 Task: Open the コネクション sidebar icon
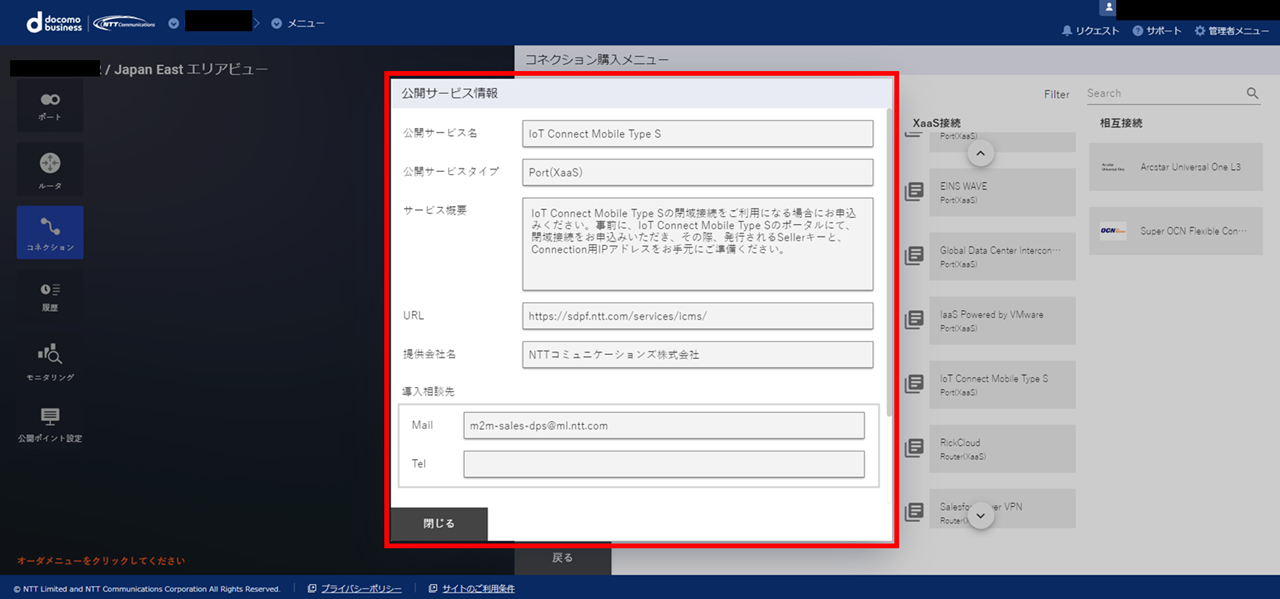click(x=50, y=233)
